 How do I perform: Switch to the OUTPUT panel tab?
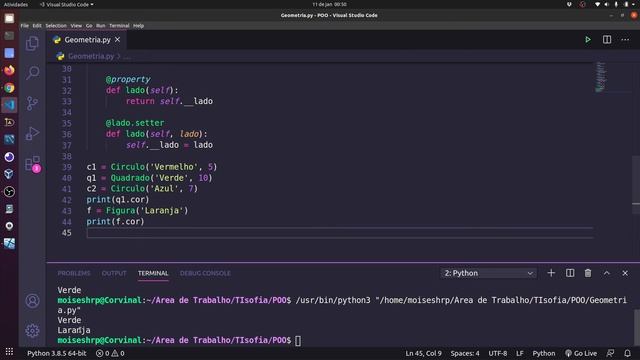(x=114, y=273)
